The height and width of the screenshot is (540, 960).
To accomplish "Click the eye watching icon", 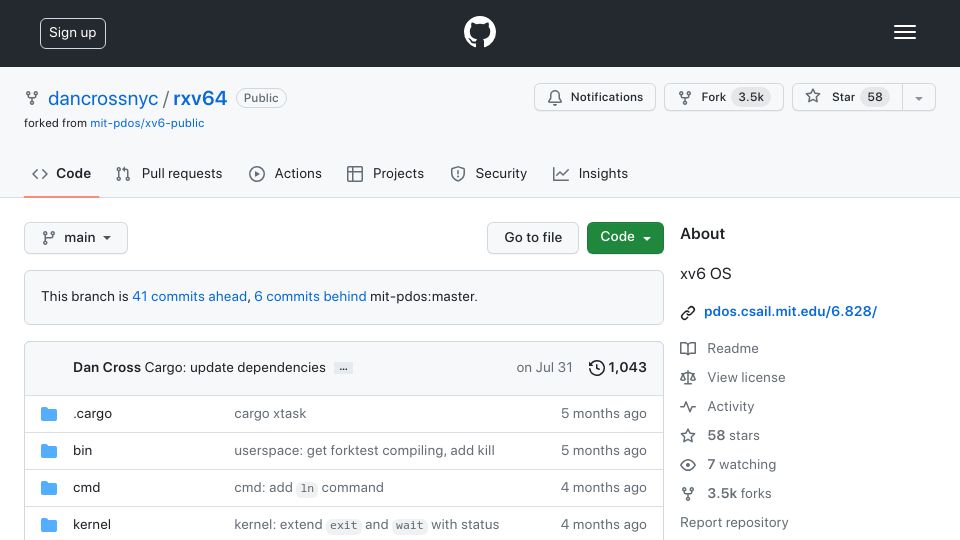I will 688,465.
